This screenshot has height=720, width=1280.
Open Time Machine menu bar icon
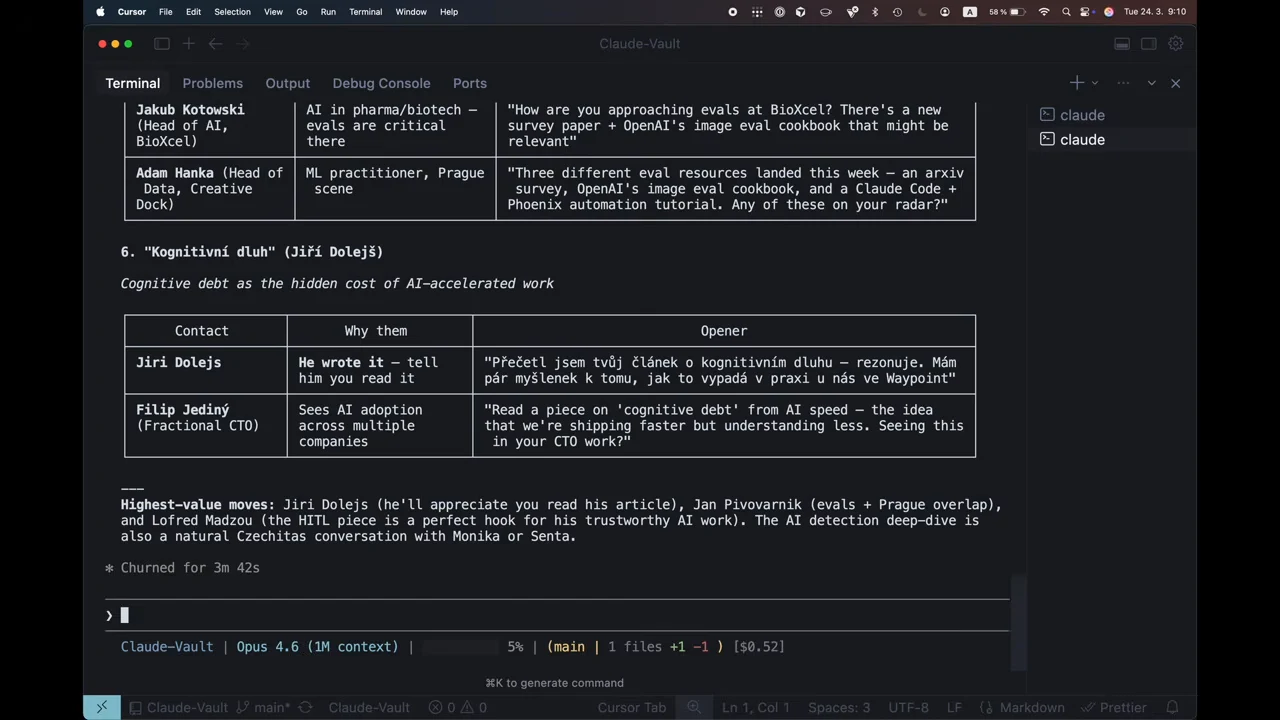897,12
